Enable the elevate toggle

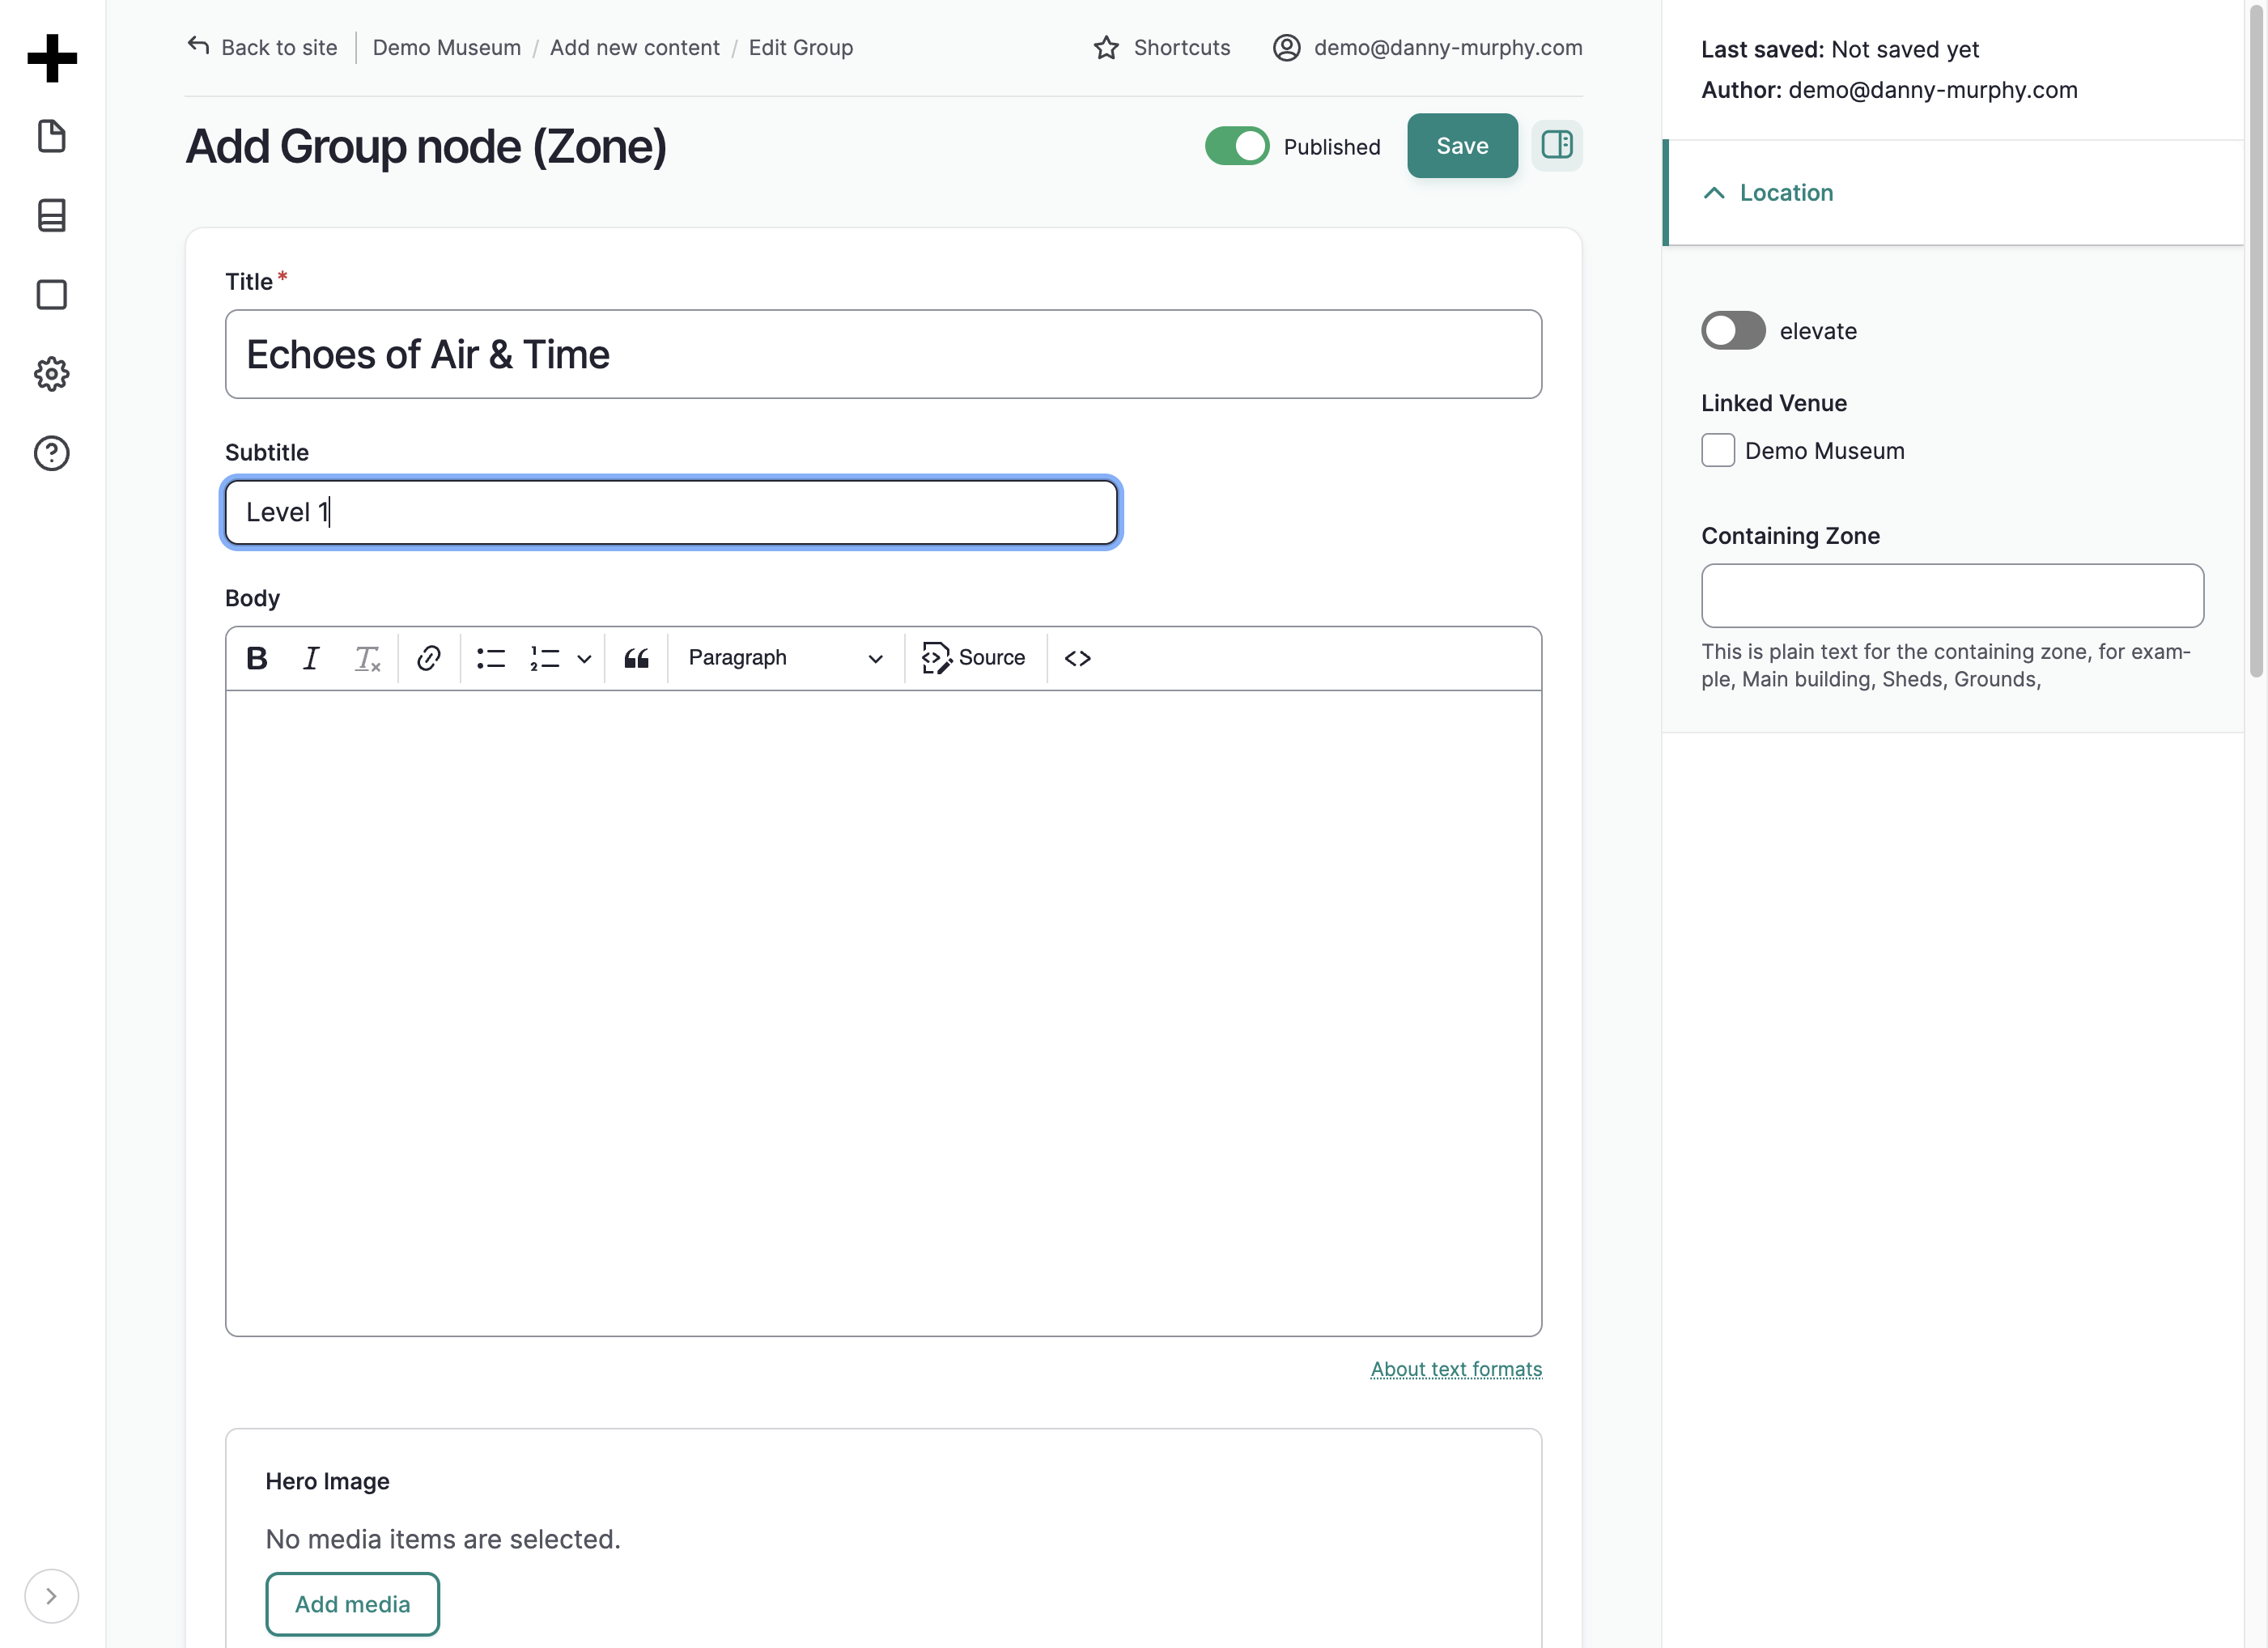(1733, 331)
